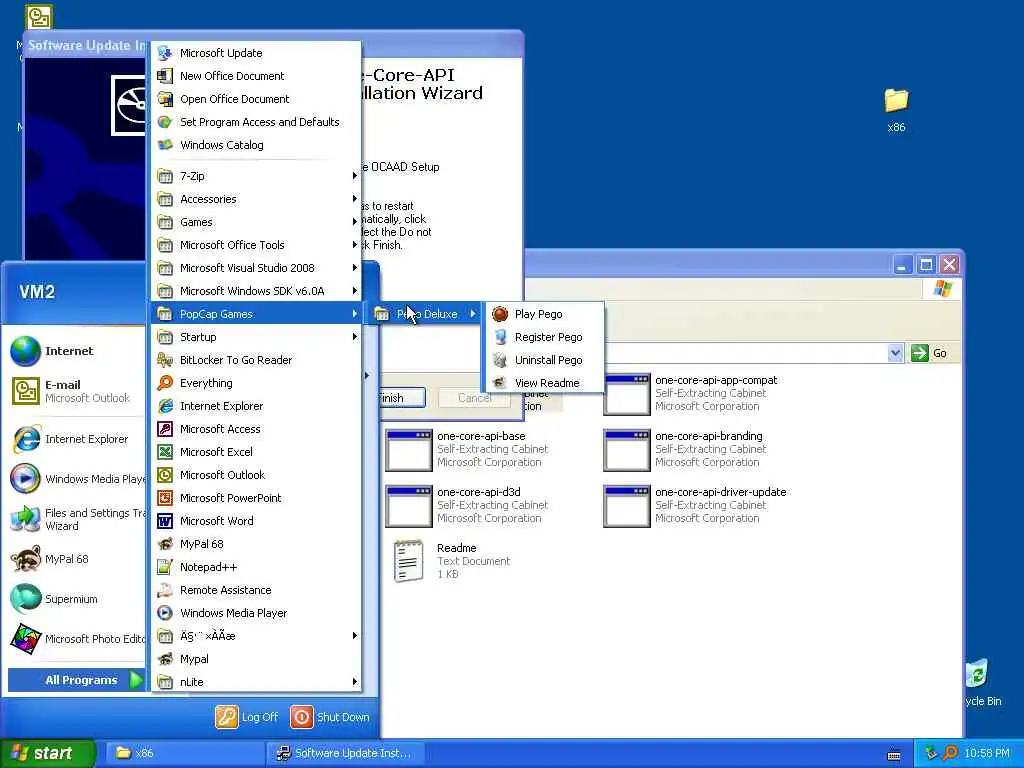
Task: Open Internet from pinned start list
Action: tap(75, 351)
